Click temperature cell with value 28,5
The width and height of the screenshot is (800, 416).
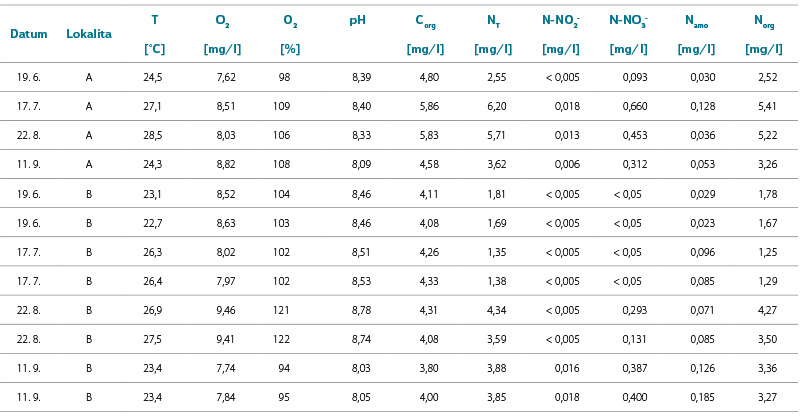pos(153,135)
